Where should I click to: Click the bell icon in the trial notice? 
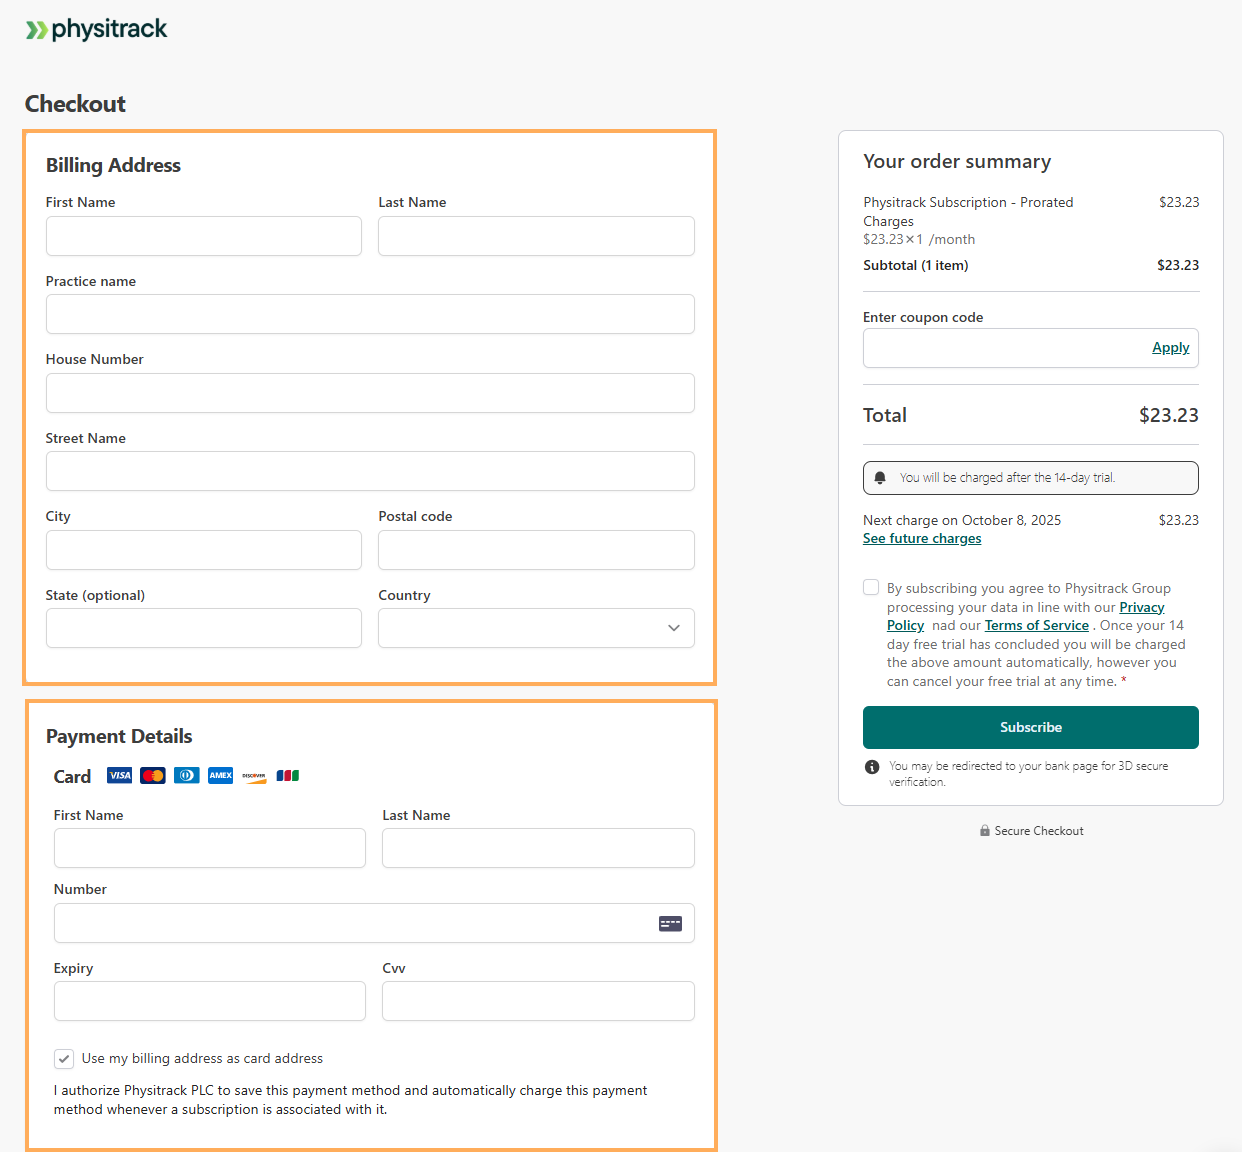(880, 477)
